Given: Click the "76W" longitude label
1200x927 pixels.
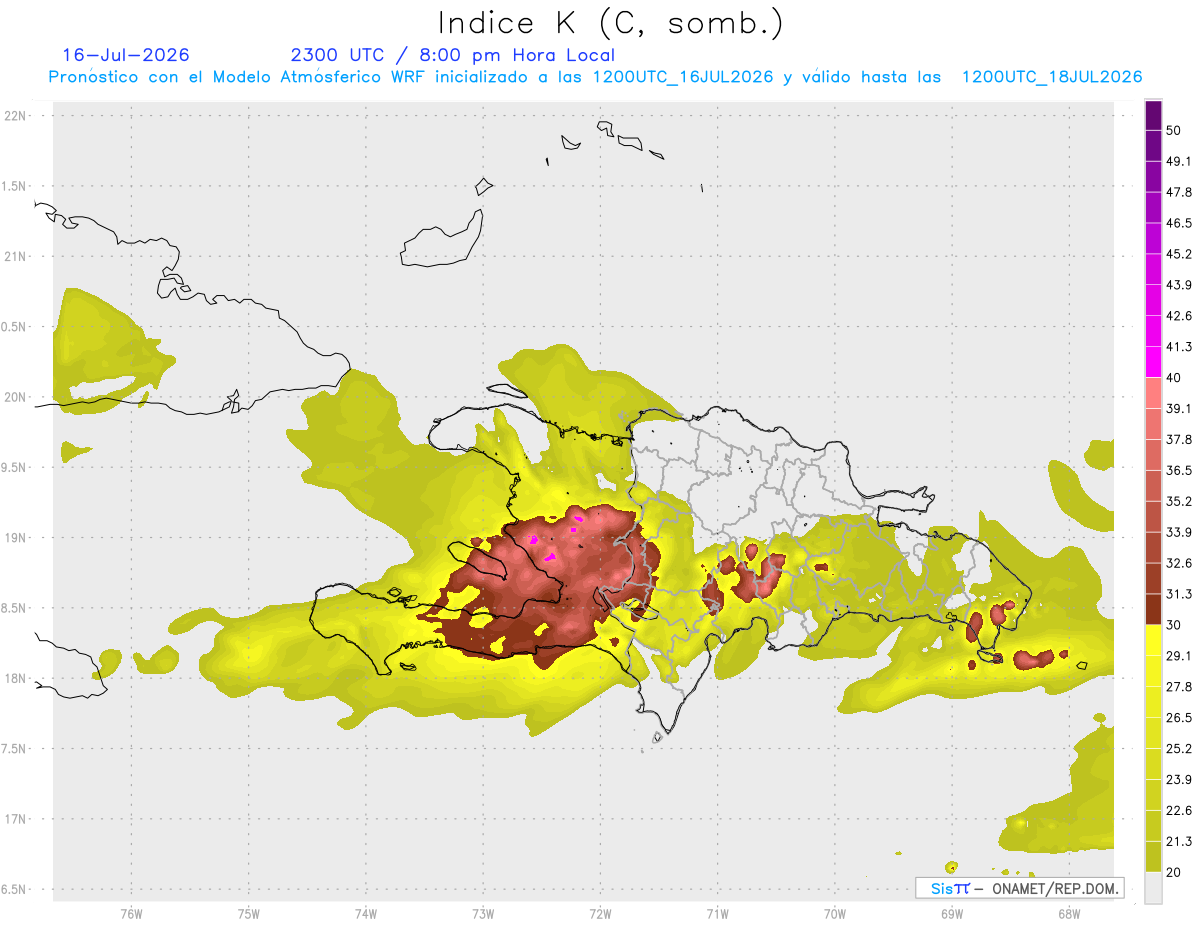Looking at the screenshot, I should (131, 913).
